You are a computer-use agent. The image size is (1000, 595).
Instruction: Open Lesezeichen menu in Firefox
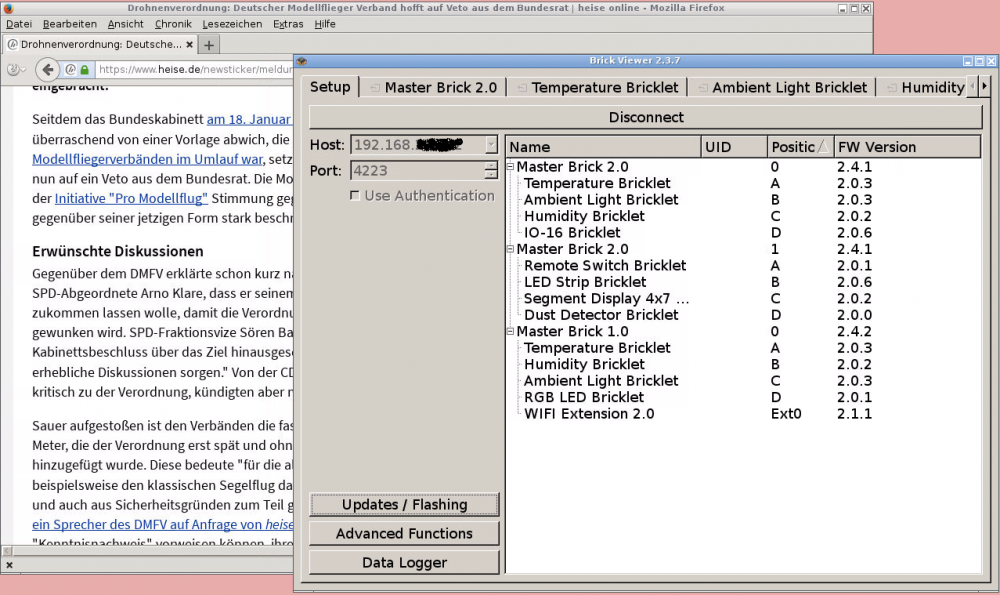232,24
